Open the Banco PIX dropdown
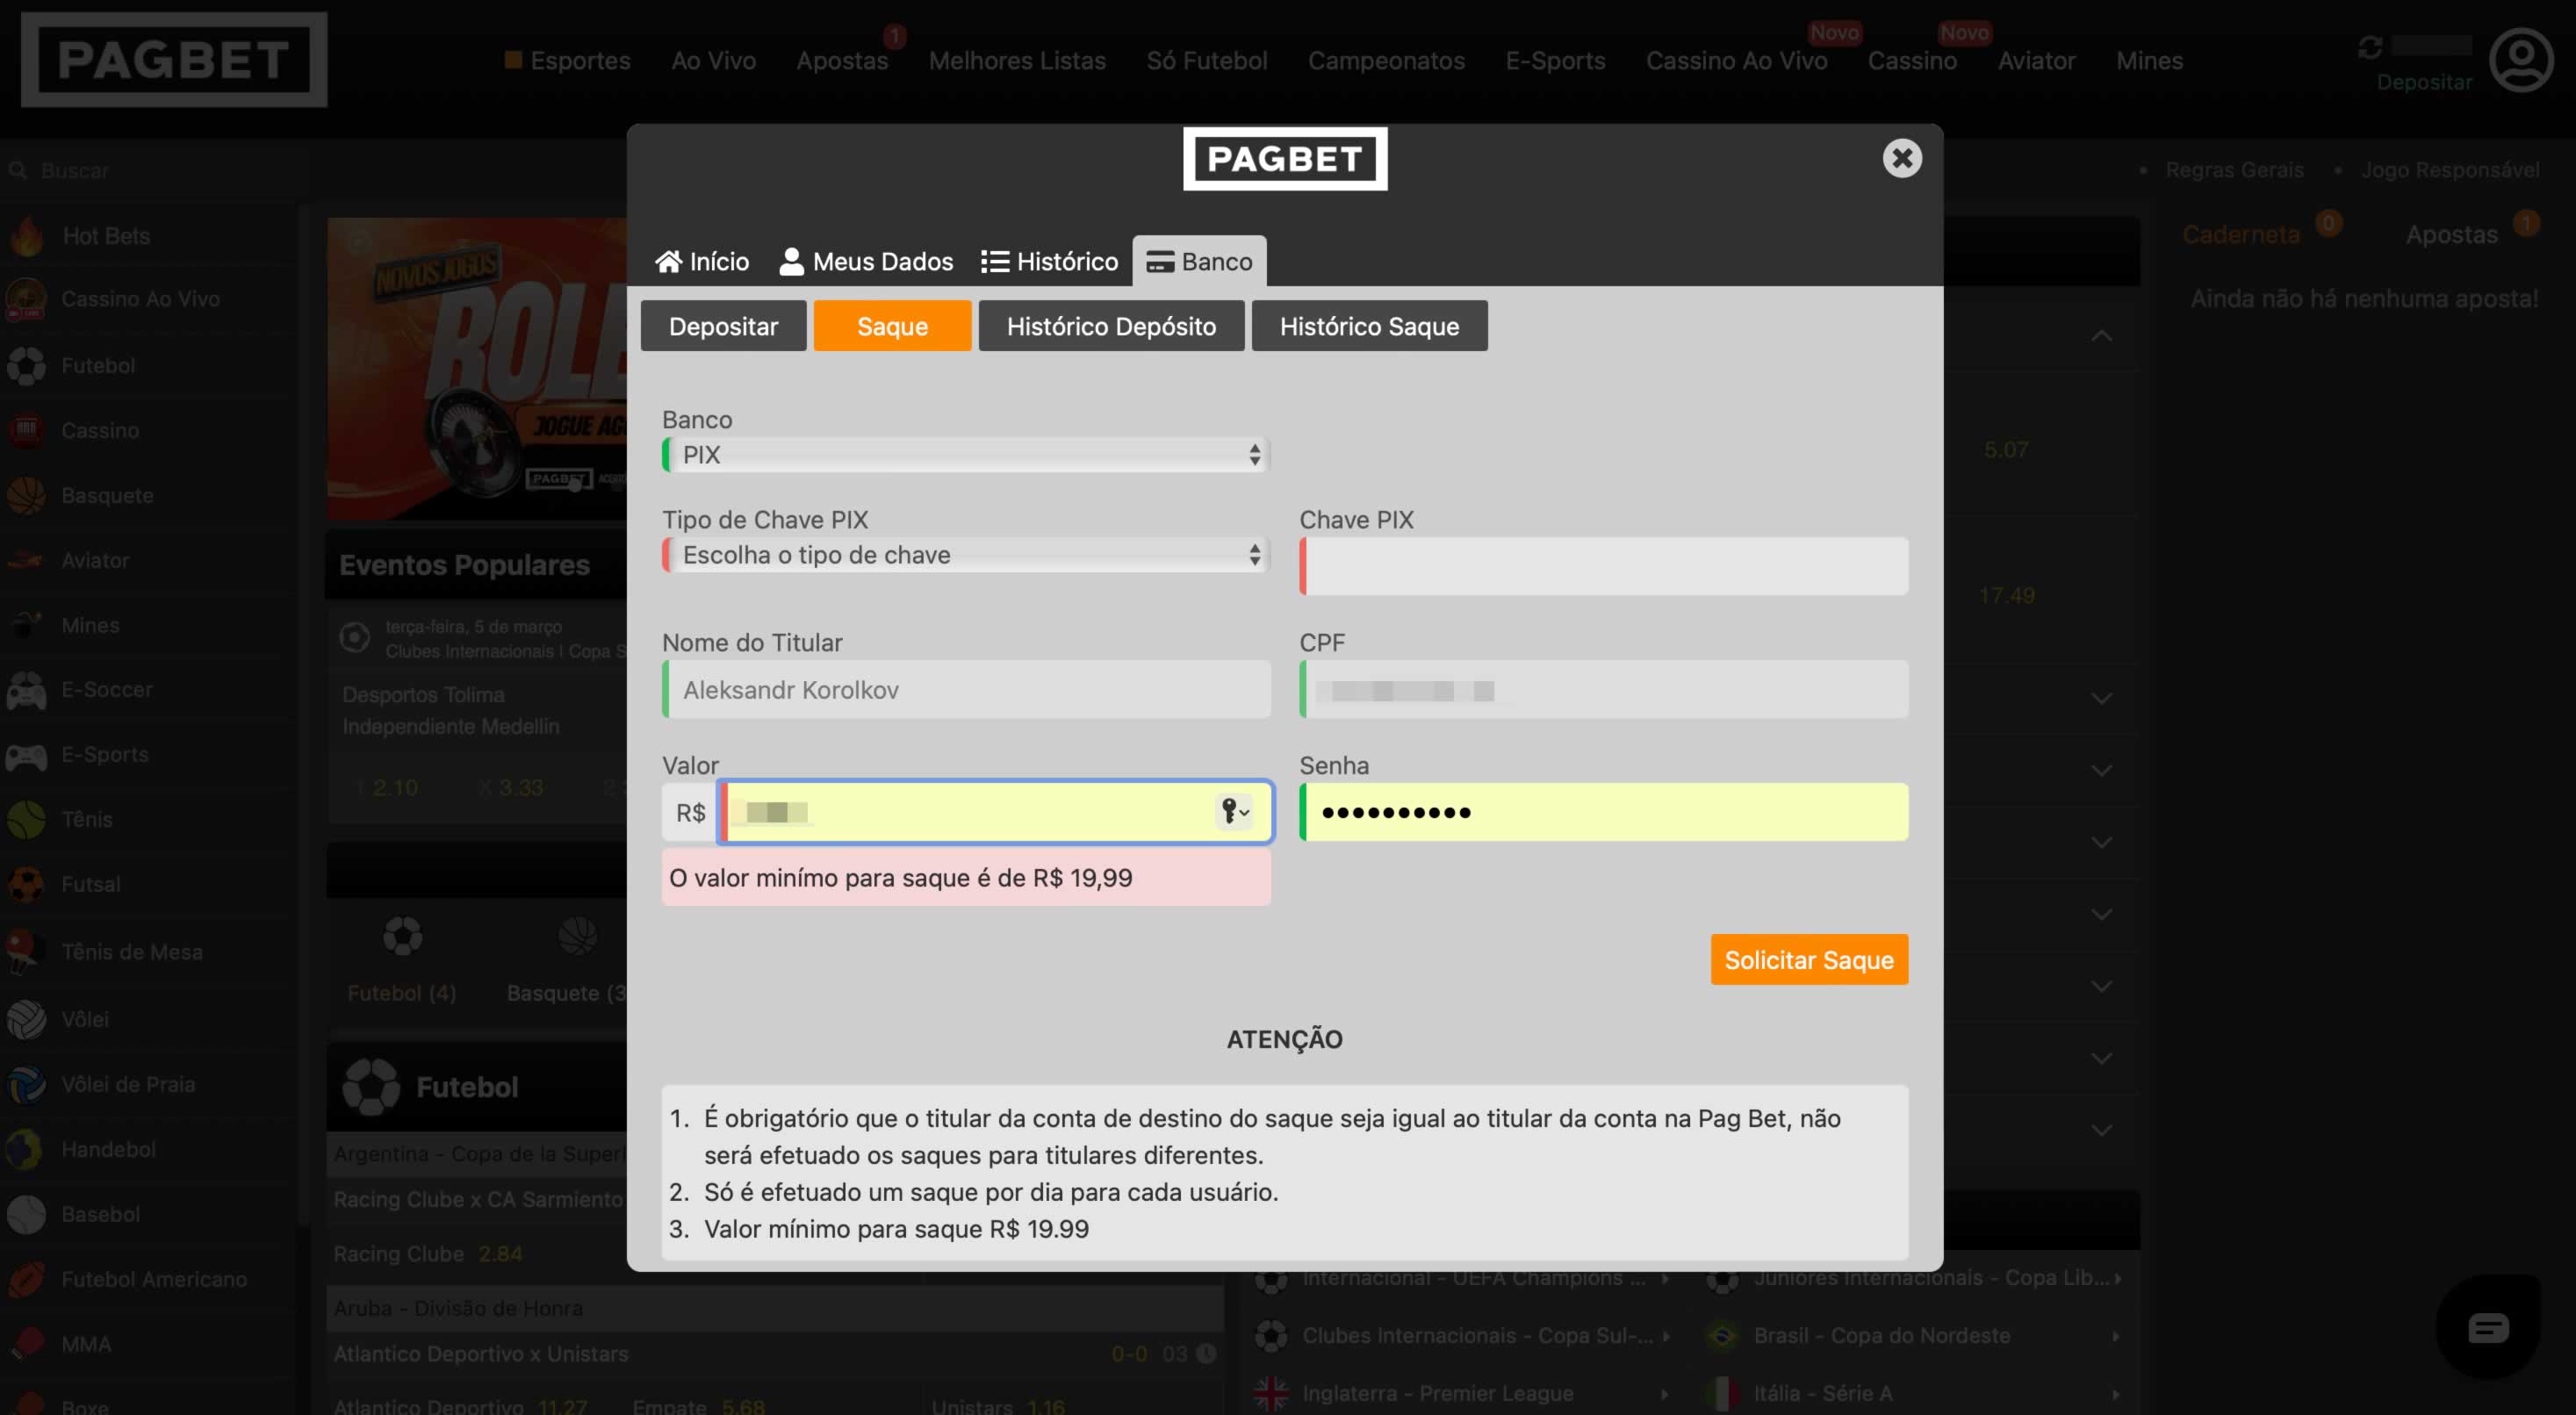 (966, 455)
